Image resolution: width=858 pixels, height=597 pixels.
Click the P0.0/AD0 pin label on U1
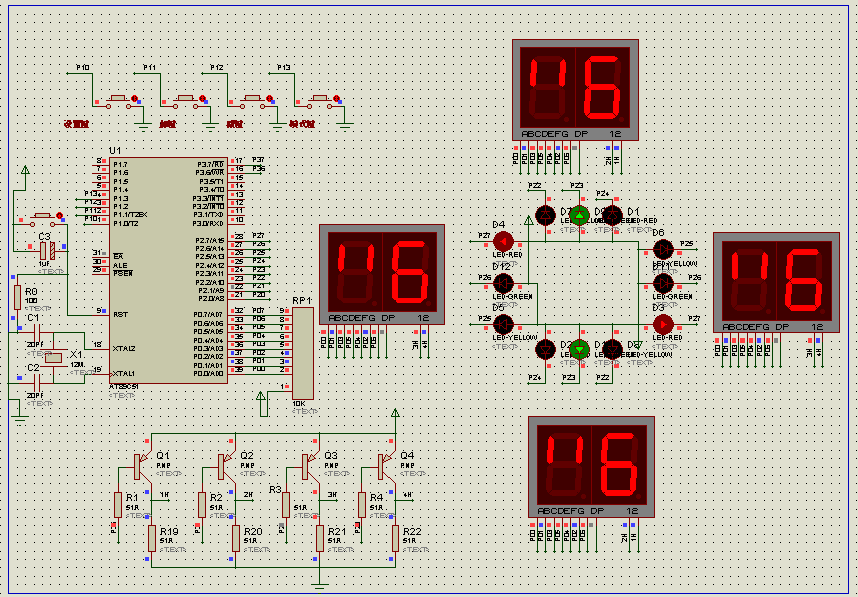point(208,373)
